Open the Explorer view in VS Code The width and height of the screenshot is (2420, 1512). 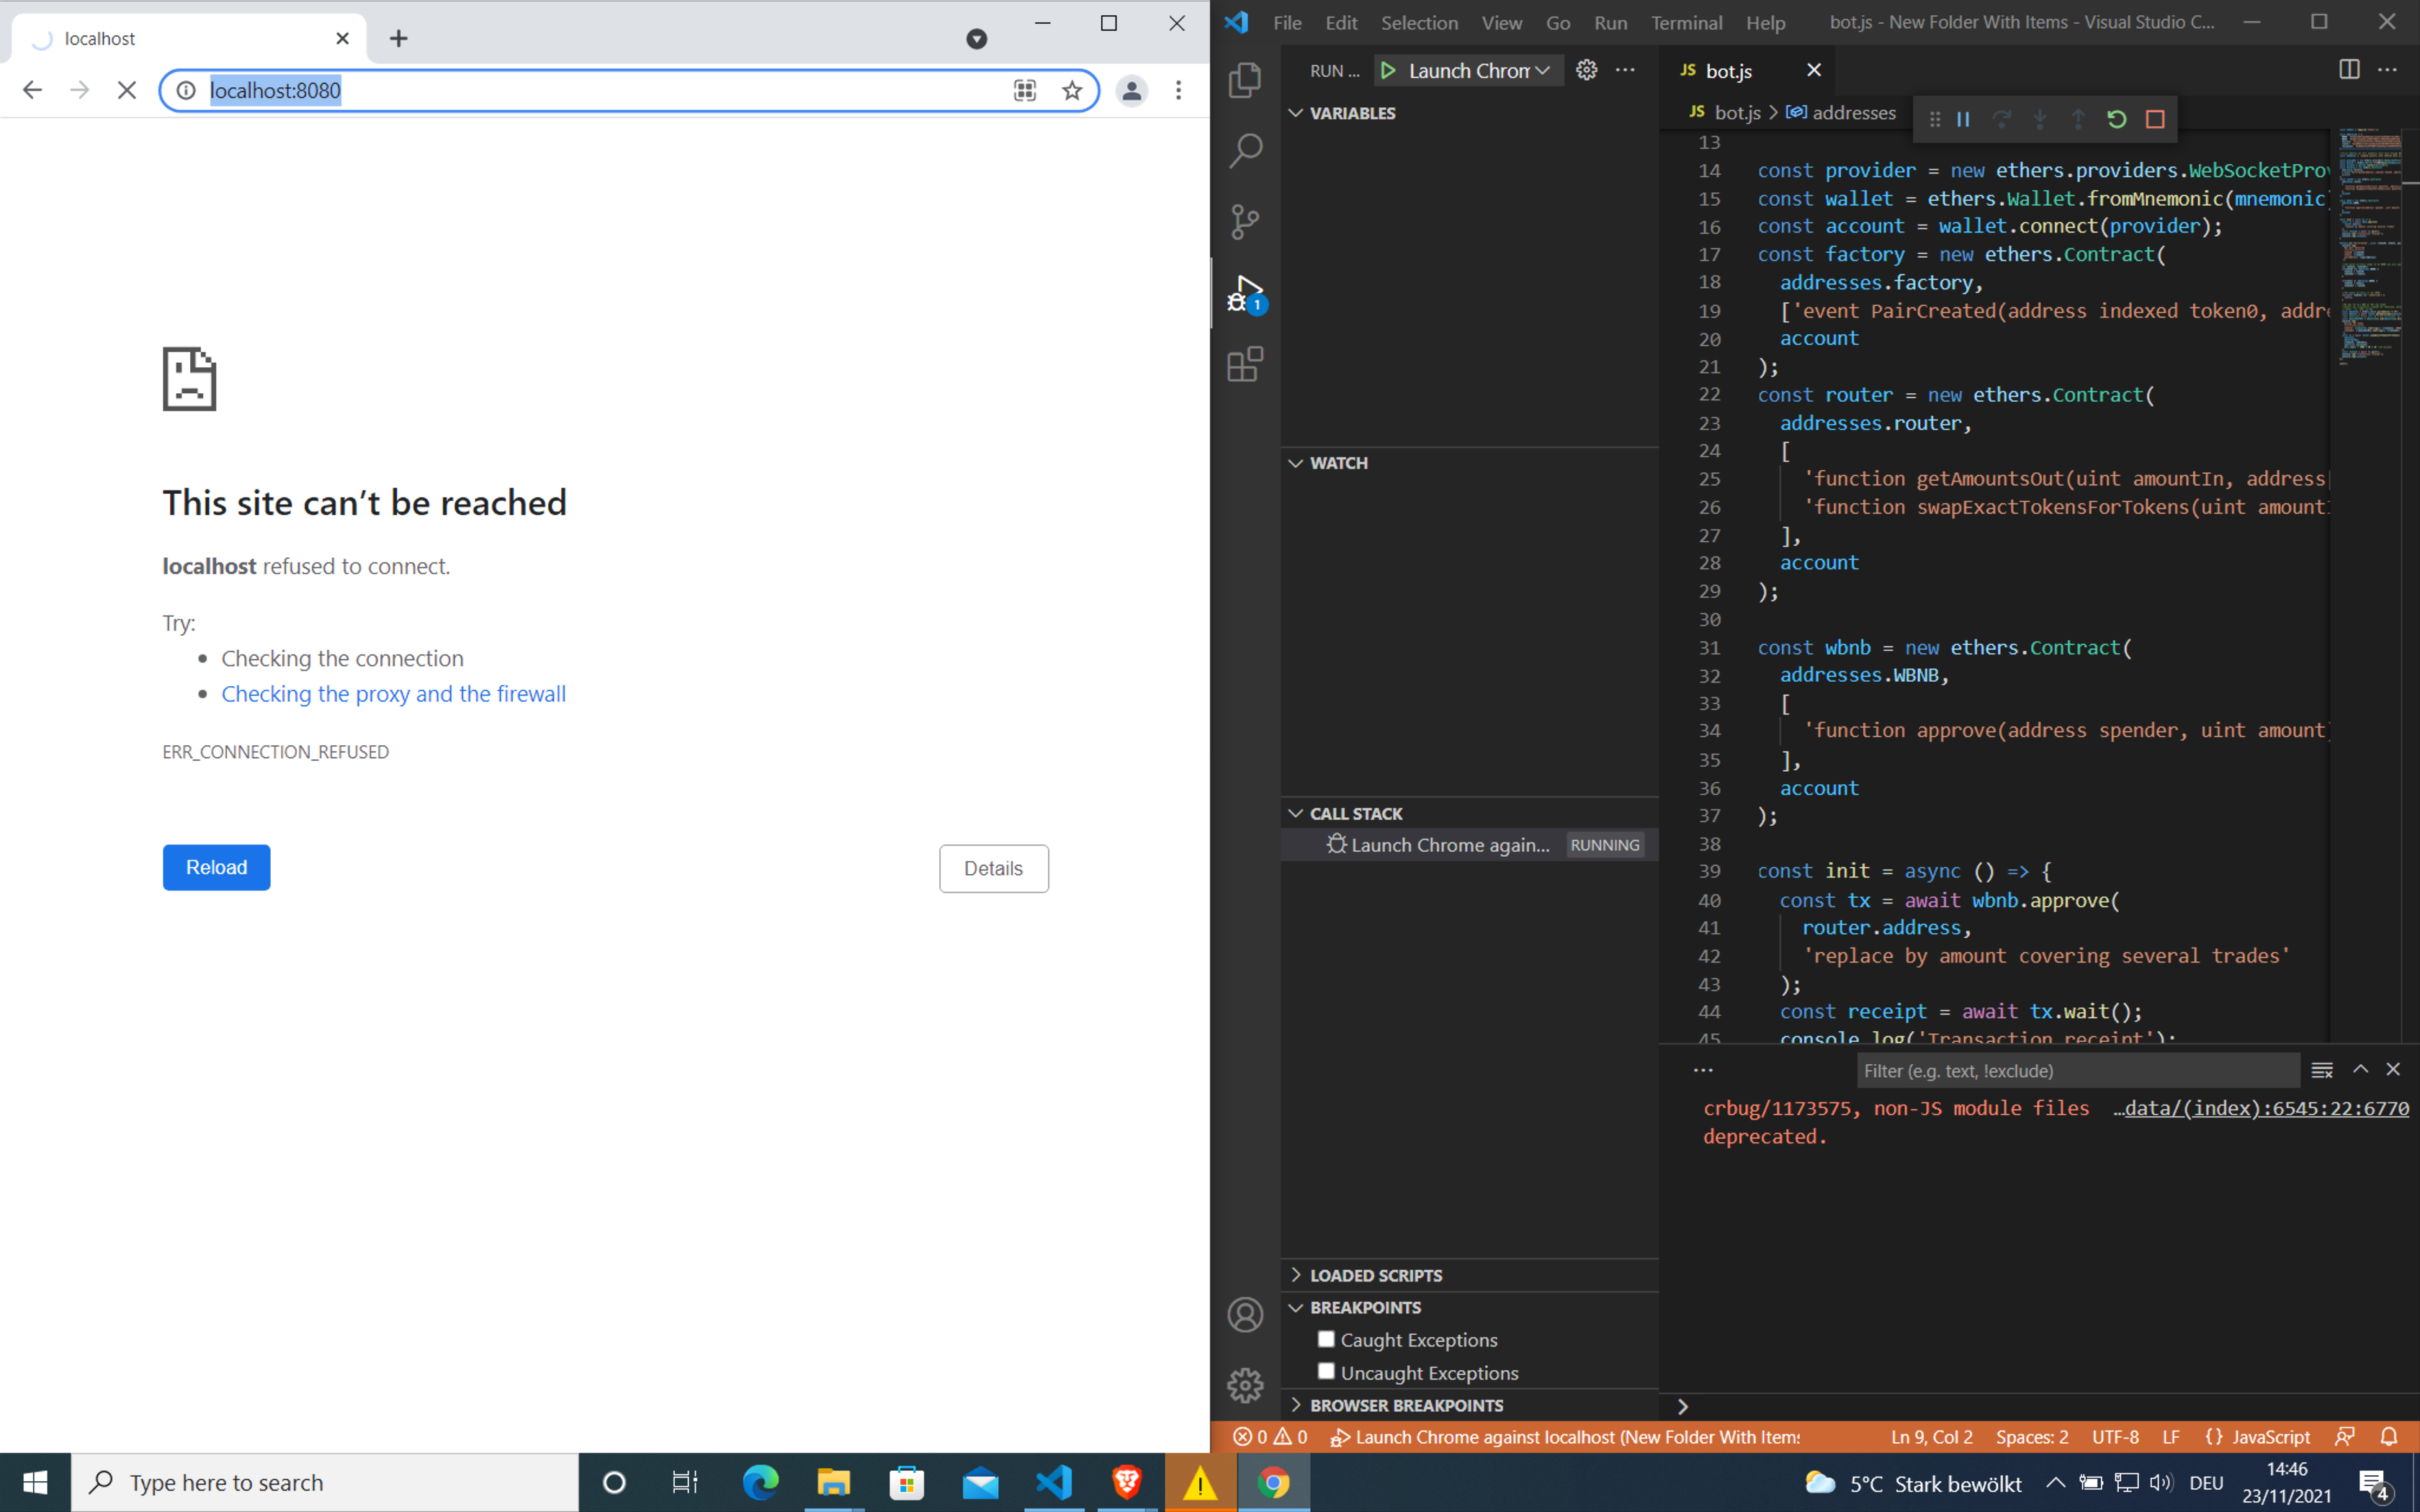pyautogui.click(x=1245, y=80)
